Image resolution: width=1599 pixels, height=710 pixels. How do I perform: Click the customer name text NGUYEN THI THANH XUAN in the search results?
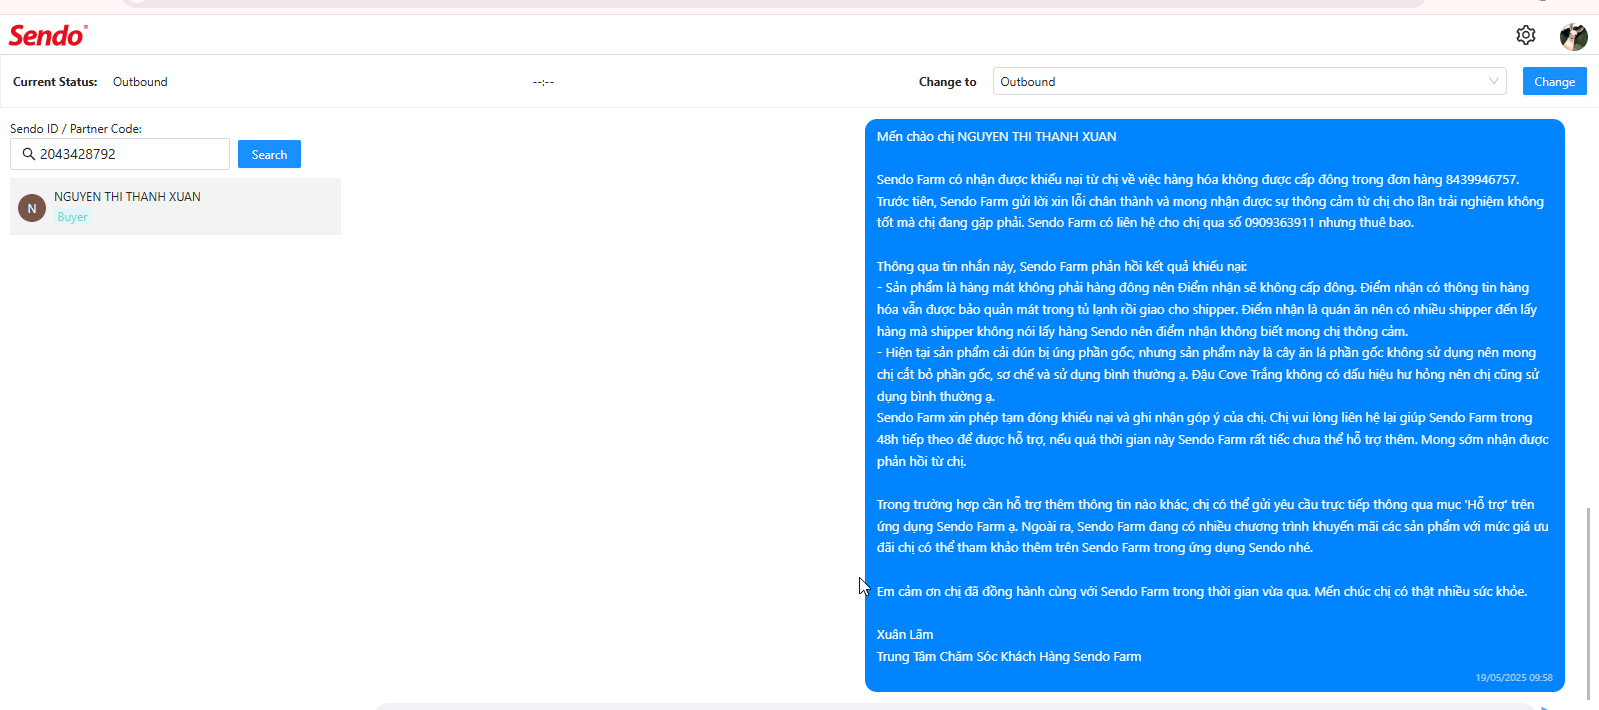[x=127, y=197]
